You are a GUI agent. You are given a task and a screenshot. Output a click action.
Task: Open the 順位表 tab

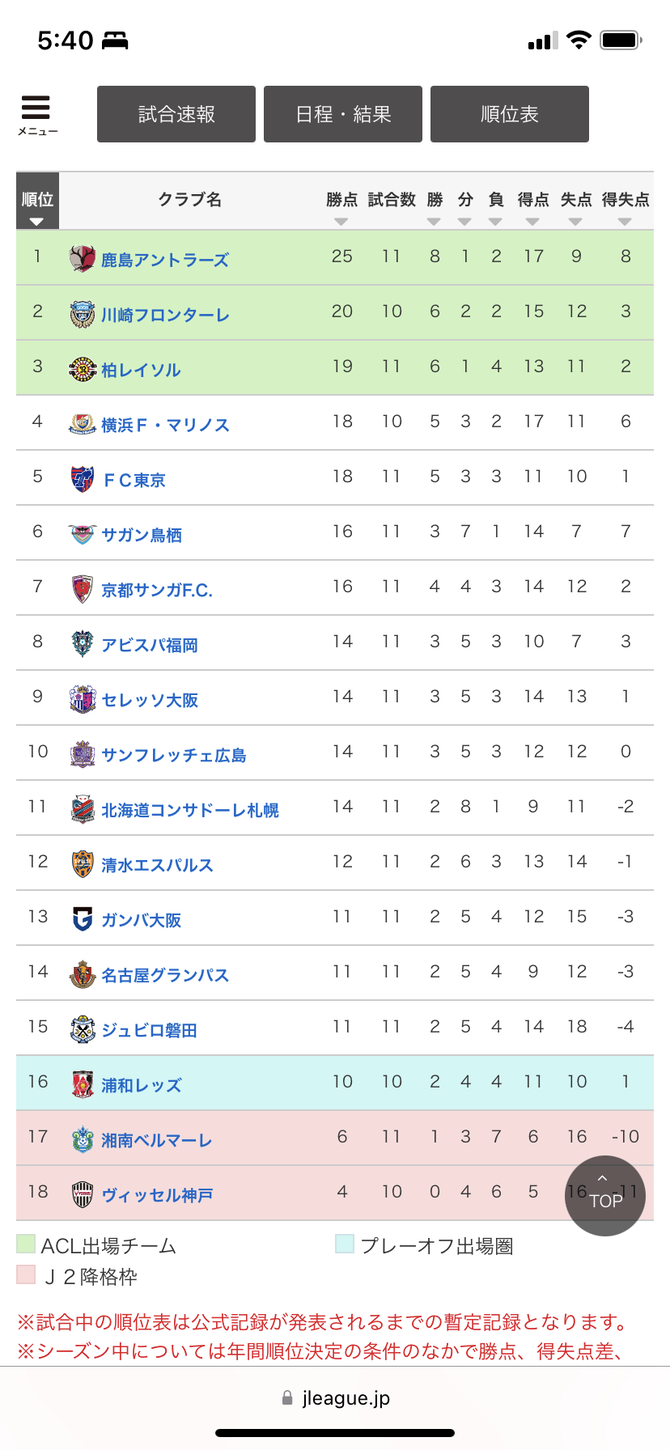coord(510,114)
